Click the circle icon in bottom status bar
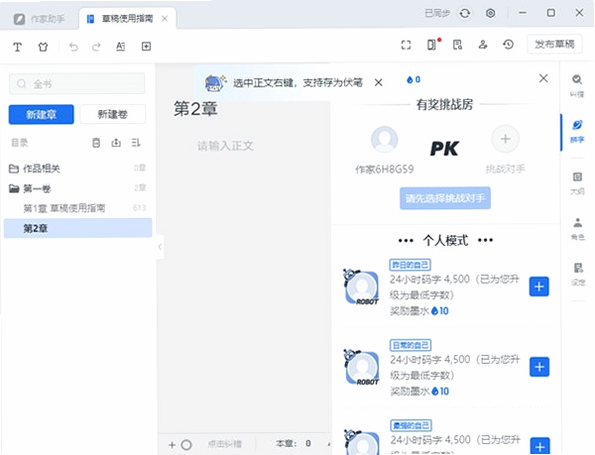The height and width of the screenshot is (455, 595). (x=186, y=444)
